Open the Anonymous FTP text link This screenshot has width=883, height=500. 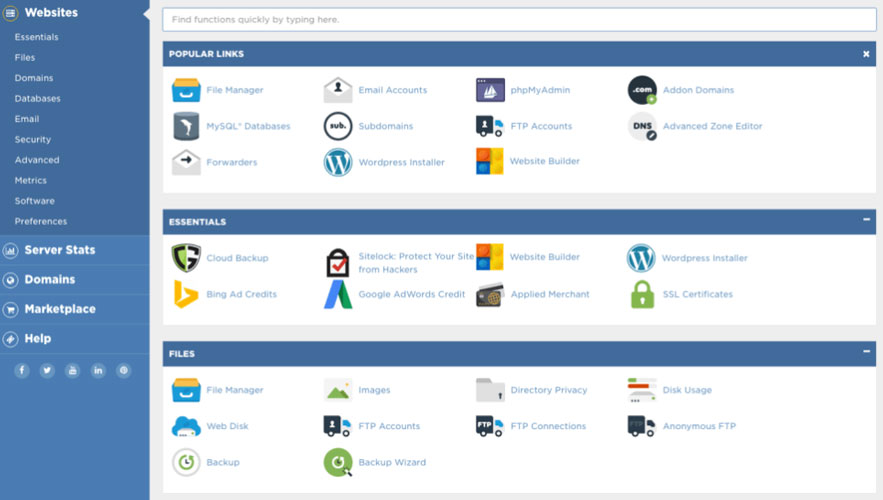(699, 426)
